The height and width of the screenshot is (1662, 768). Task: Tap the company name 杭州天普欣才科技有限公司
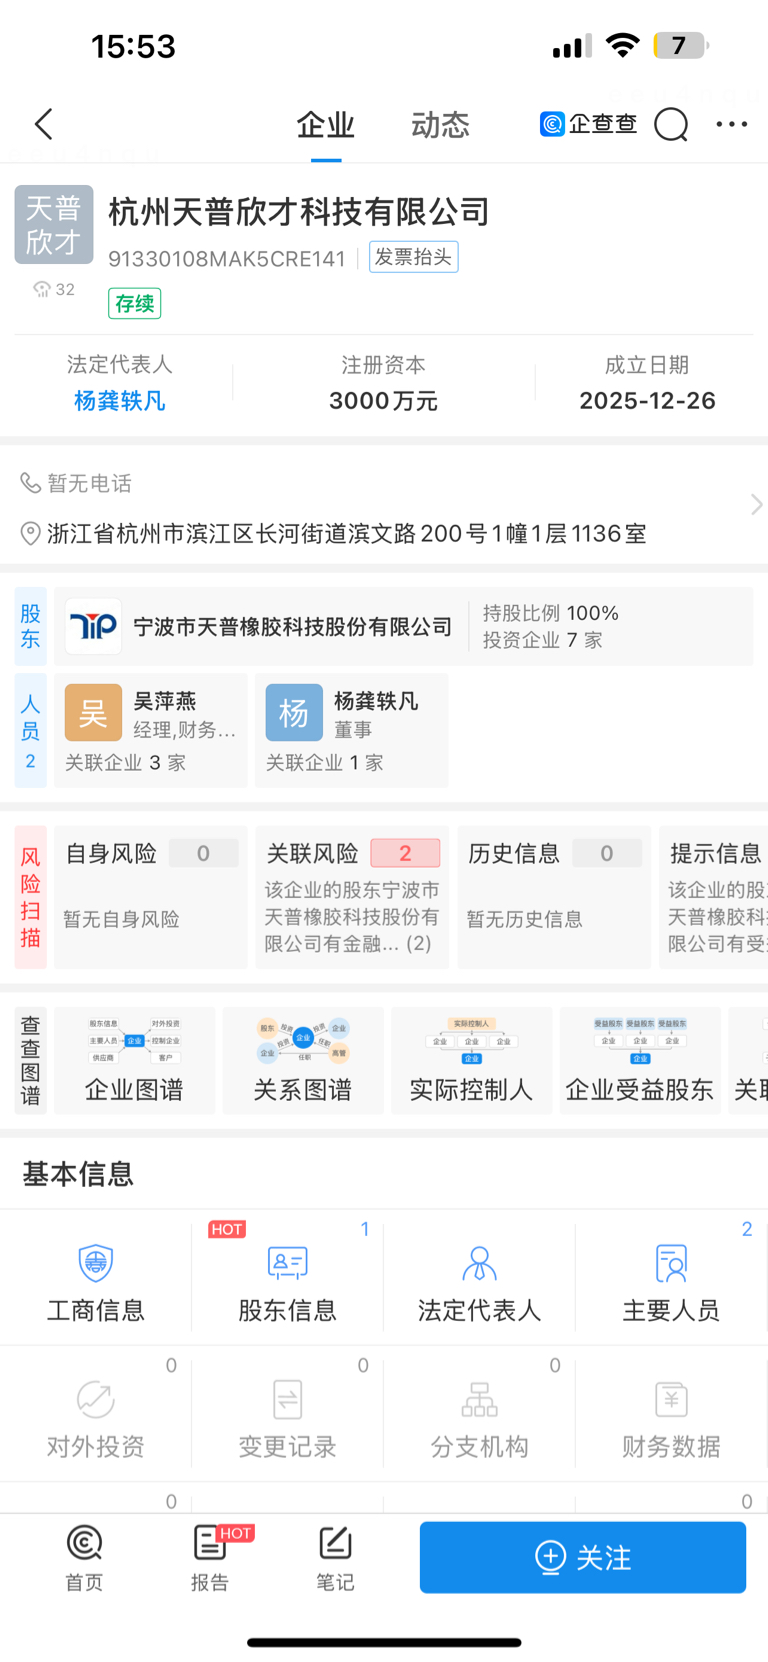pyautogui.click(x=299, y=212)
